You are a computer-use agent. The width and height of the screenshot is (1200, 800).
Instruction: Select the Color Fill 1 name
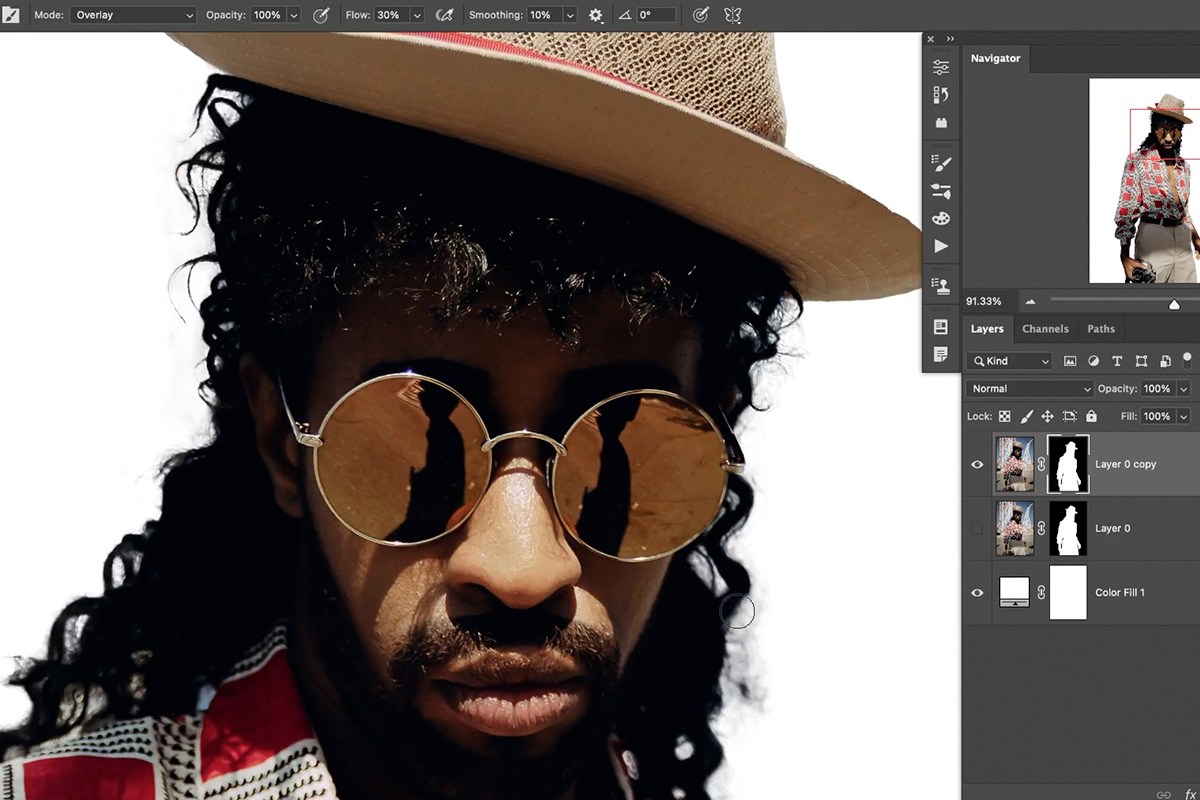click(x=1120, y=592)
